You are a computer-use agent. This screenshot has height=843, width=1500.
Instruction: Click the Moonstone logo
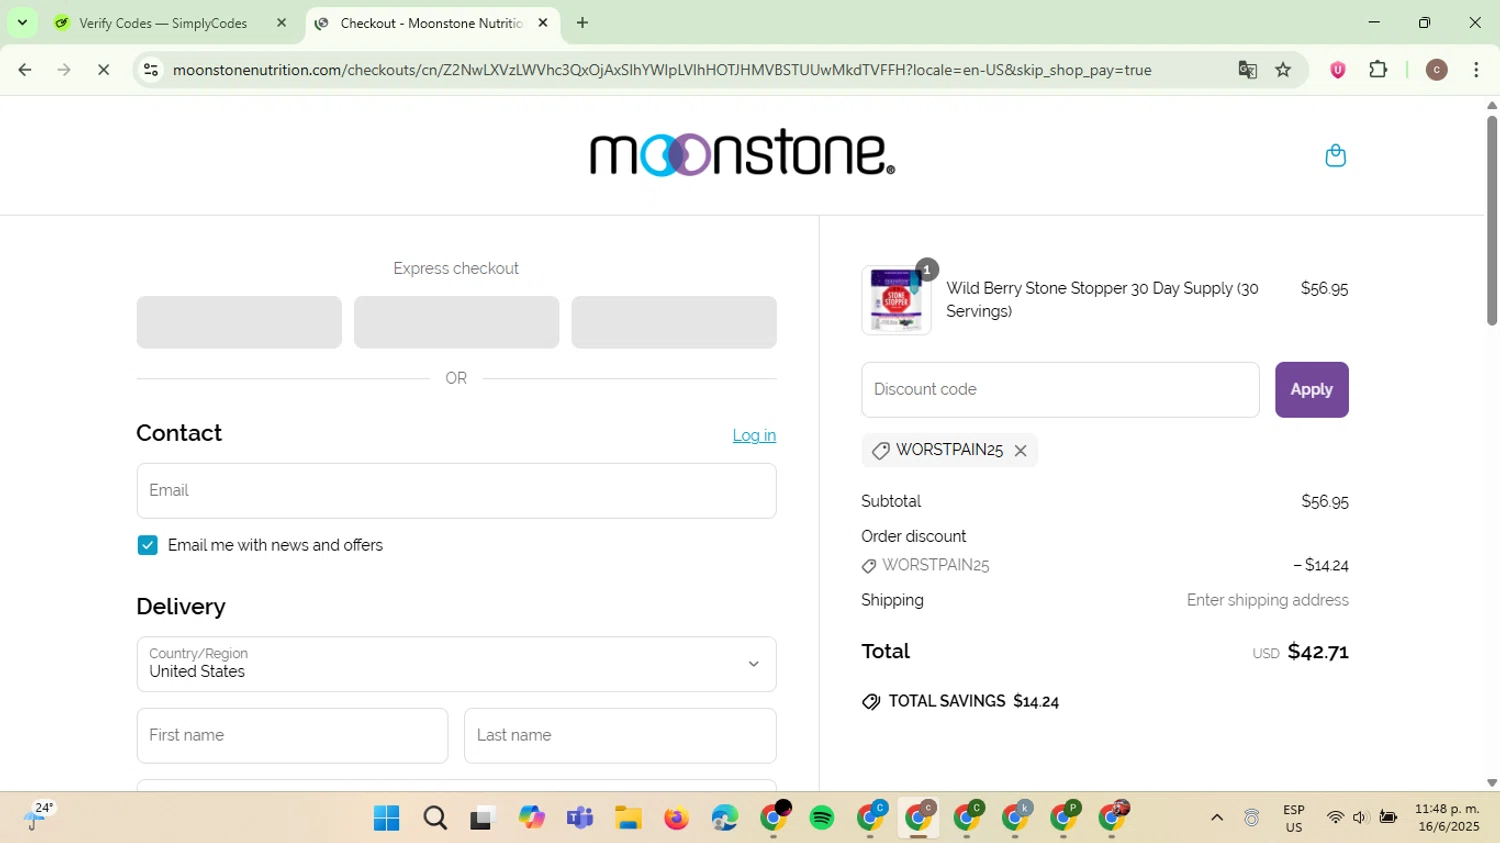pos(742,153)
